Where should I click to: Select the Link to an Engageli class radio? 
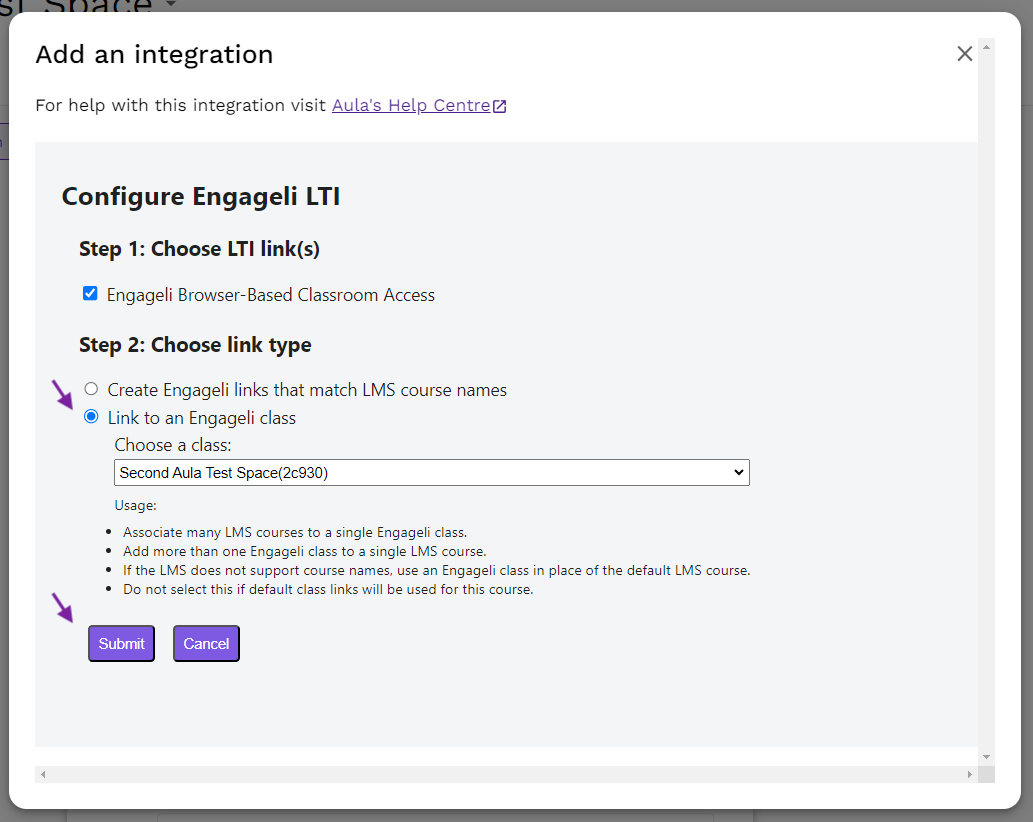click(91, 417)
